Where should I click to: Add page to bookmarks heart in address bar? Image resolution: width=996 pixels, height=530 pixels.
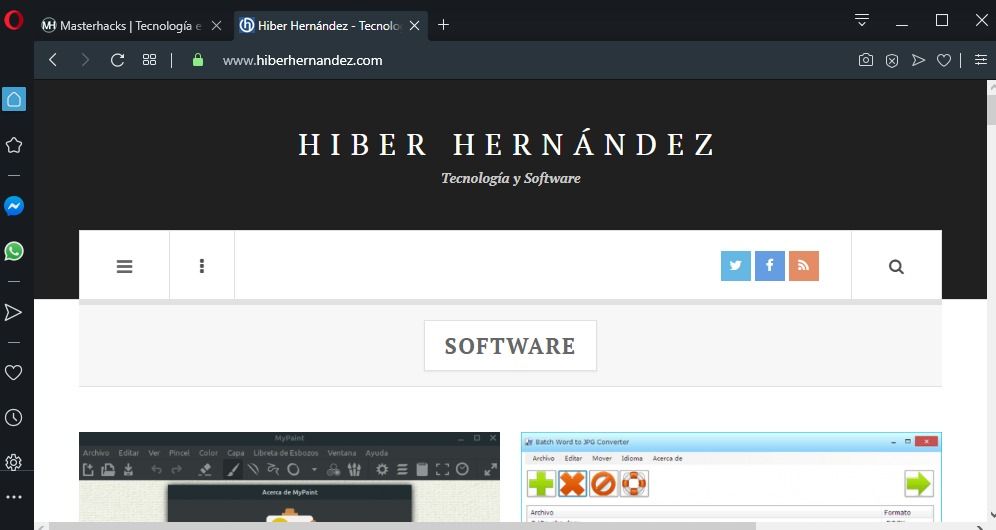[944, 60]
